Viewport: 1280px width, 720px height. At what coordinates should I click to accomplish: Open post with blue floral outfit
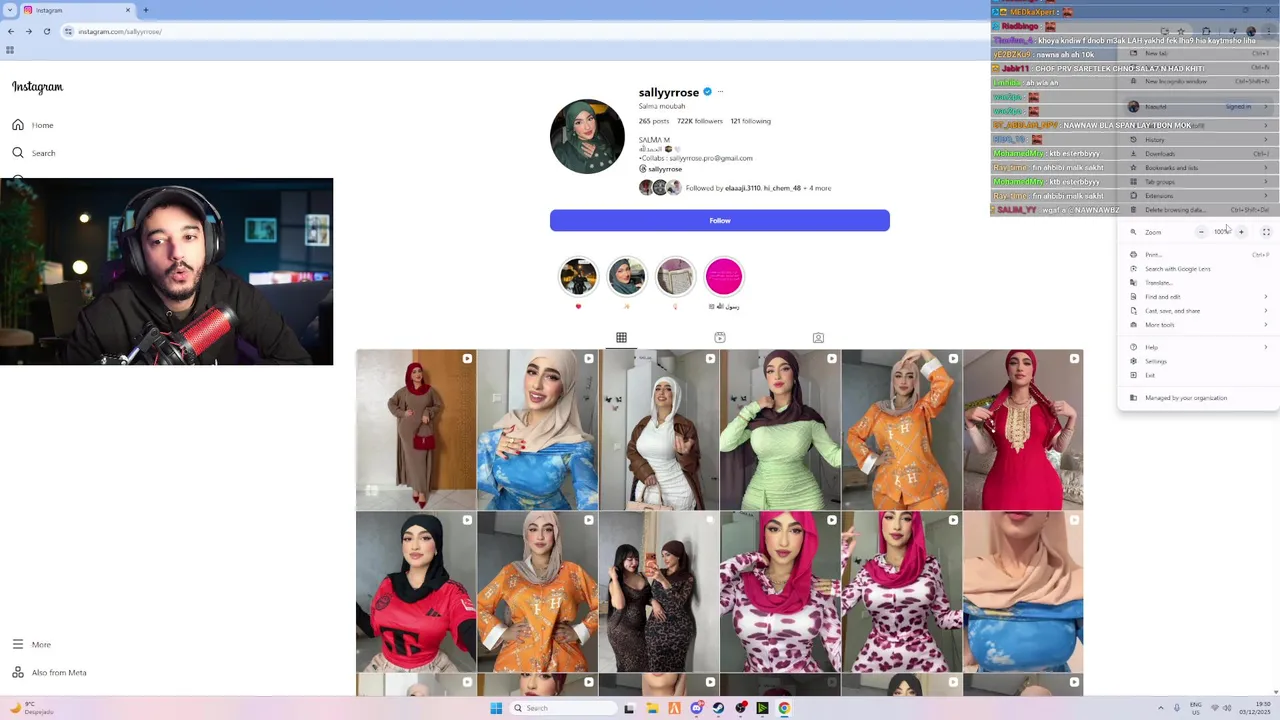[x=537, y=430]
